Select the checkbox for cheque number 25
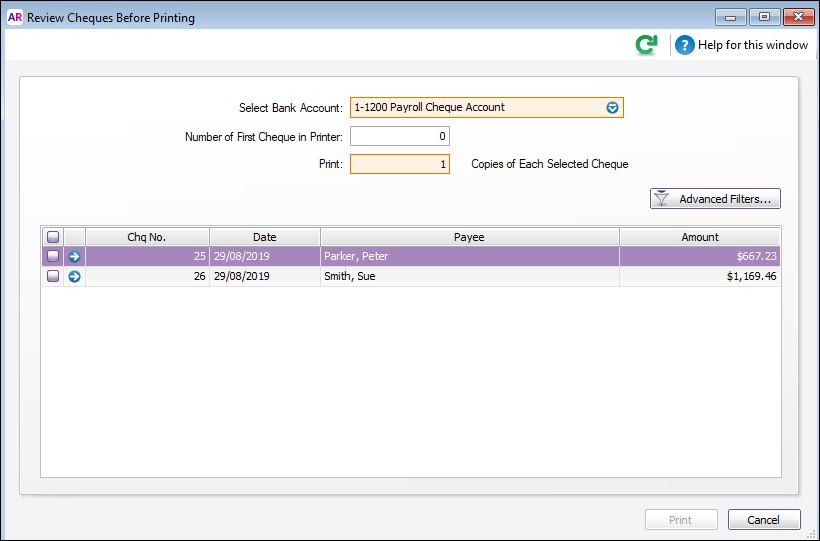 pyautogui.click(x=53, y=257)
